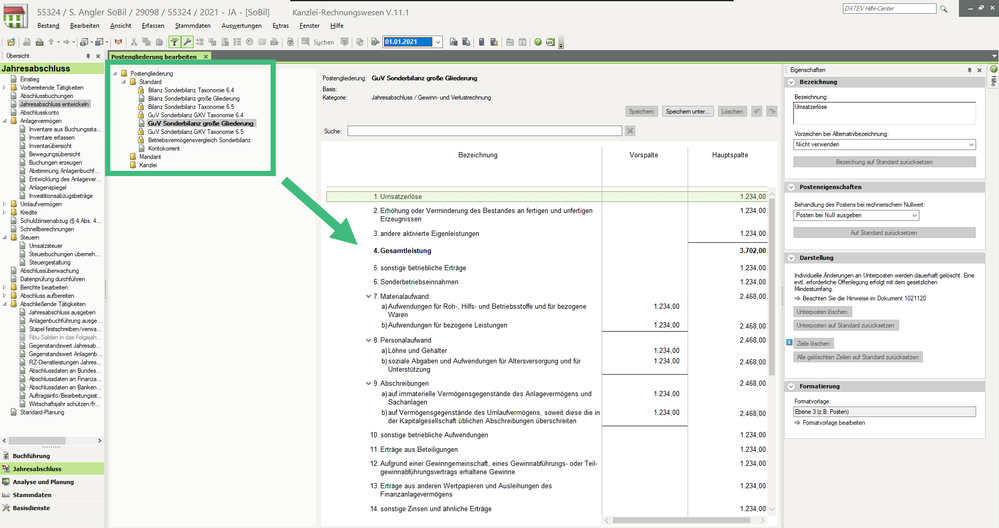Open Hinweise im Dokument 1021120 link
This screenshot has width=999, height=528.
coord(864,298)
